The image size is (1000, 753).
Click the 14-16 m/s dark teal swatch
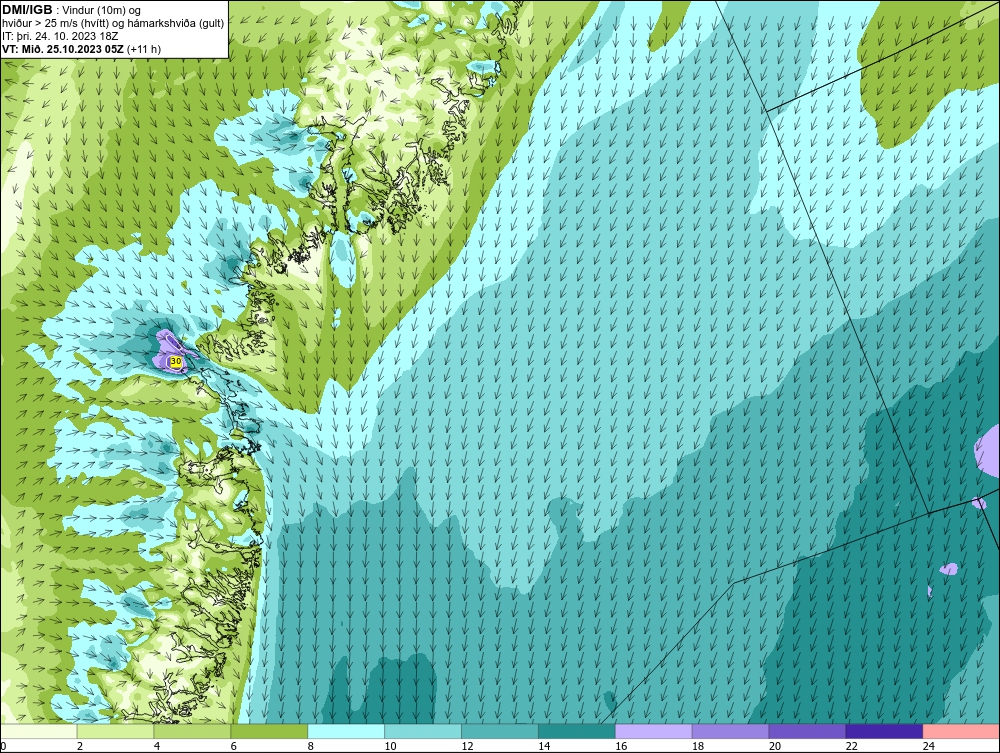577,731
